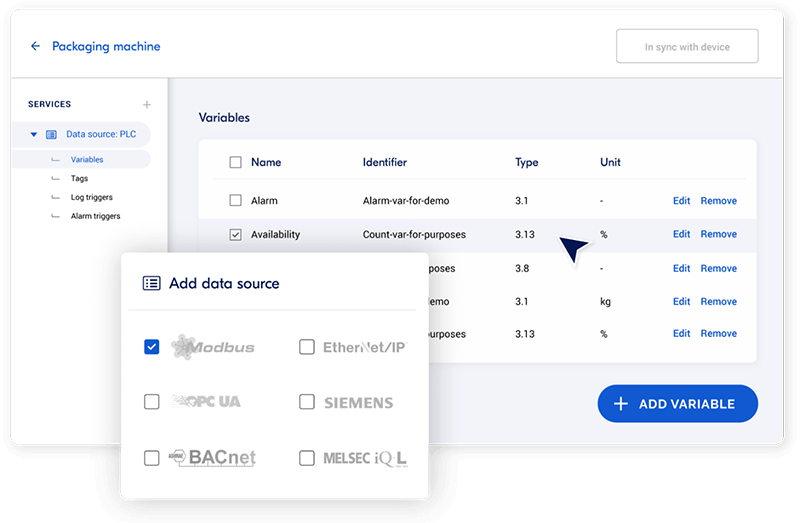Collapse the Data source: PLC tree arrow
This screenshot has height=523, width=800.
click(x=33, y=134)
